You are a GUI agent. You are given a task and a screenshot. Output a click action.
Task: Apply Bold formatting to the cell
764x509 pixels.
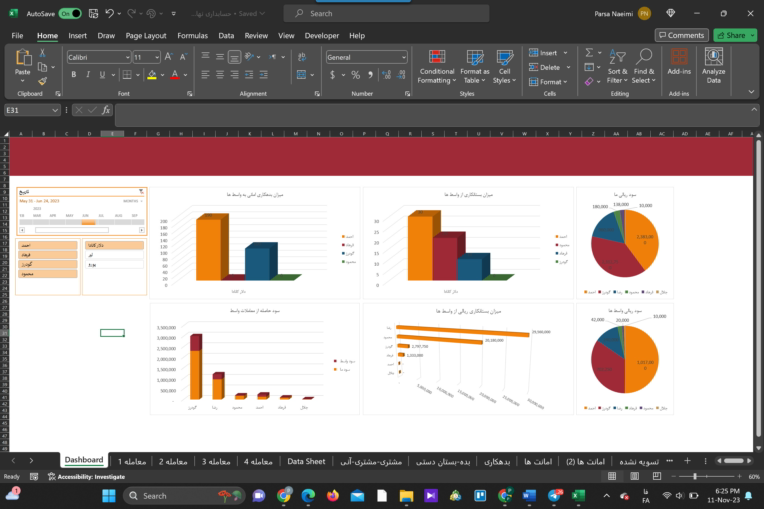73,75
